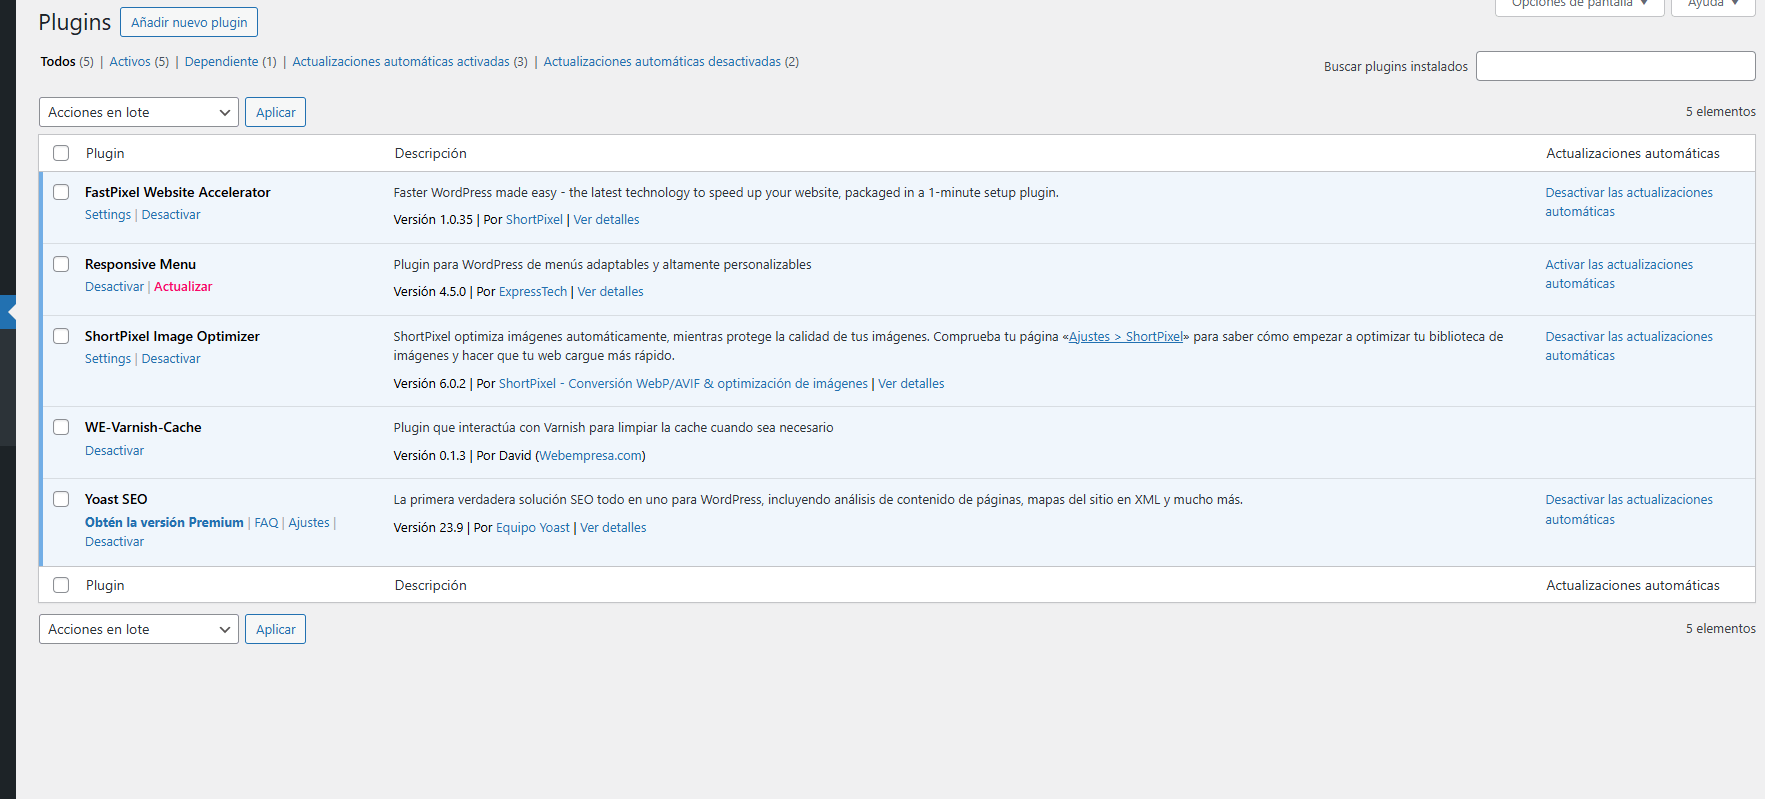Open 'ShortPixel' author link for FastPixel

pyautogui.click(x=534, y=220)
